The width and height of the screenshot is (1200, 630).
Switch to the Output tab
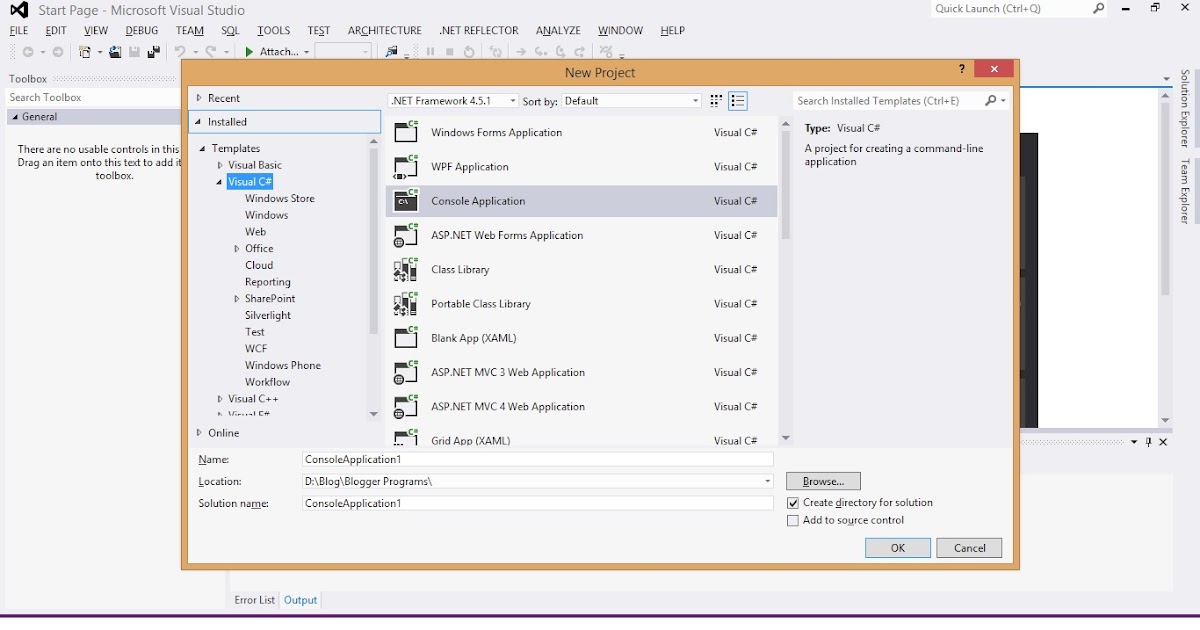[x=300, y=600]
